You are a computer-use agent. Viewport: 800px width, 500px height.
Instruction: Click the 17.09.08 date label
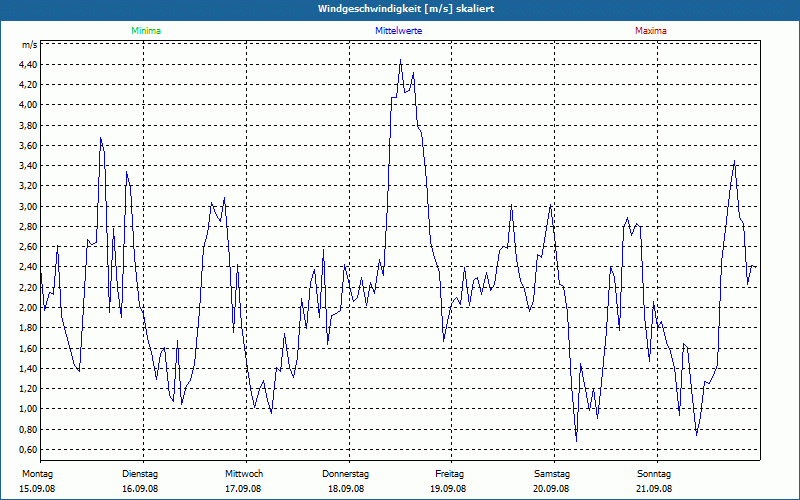tap(243, 489)
